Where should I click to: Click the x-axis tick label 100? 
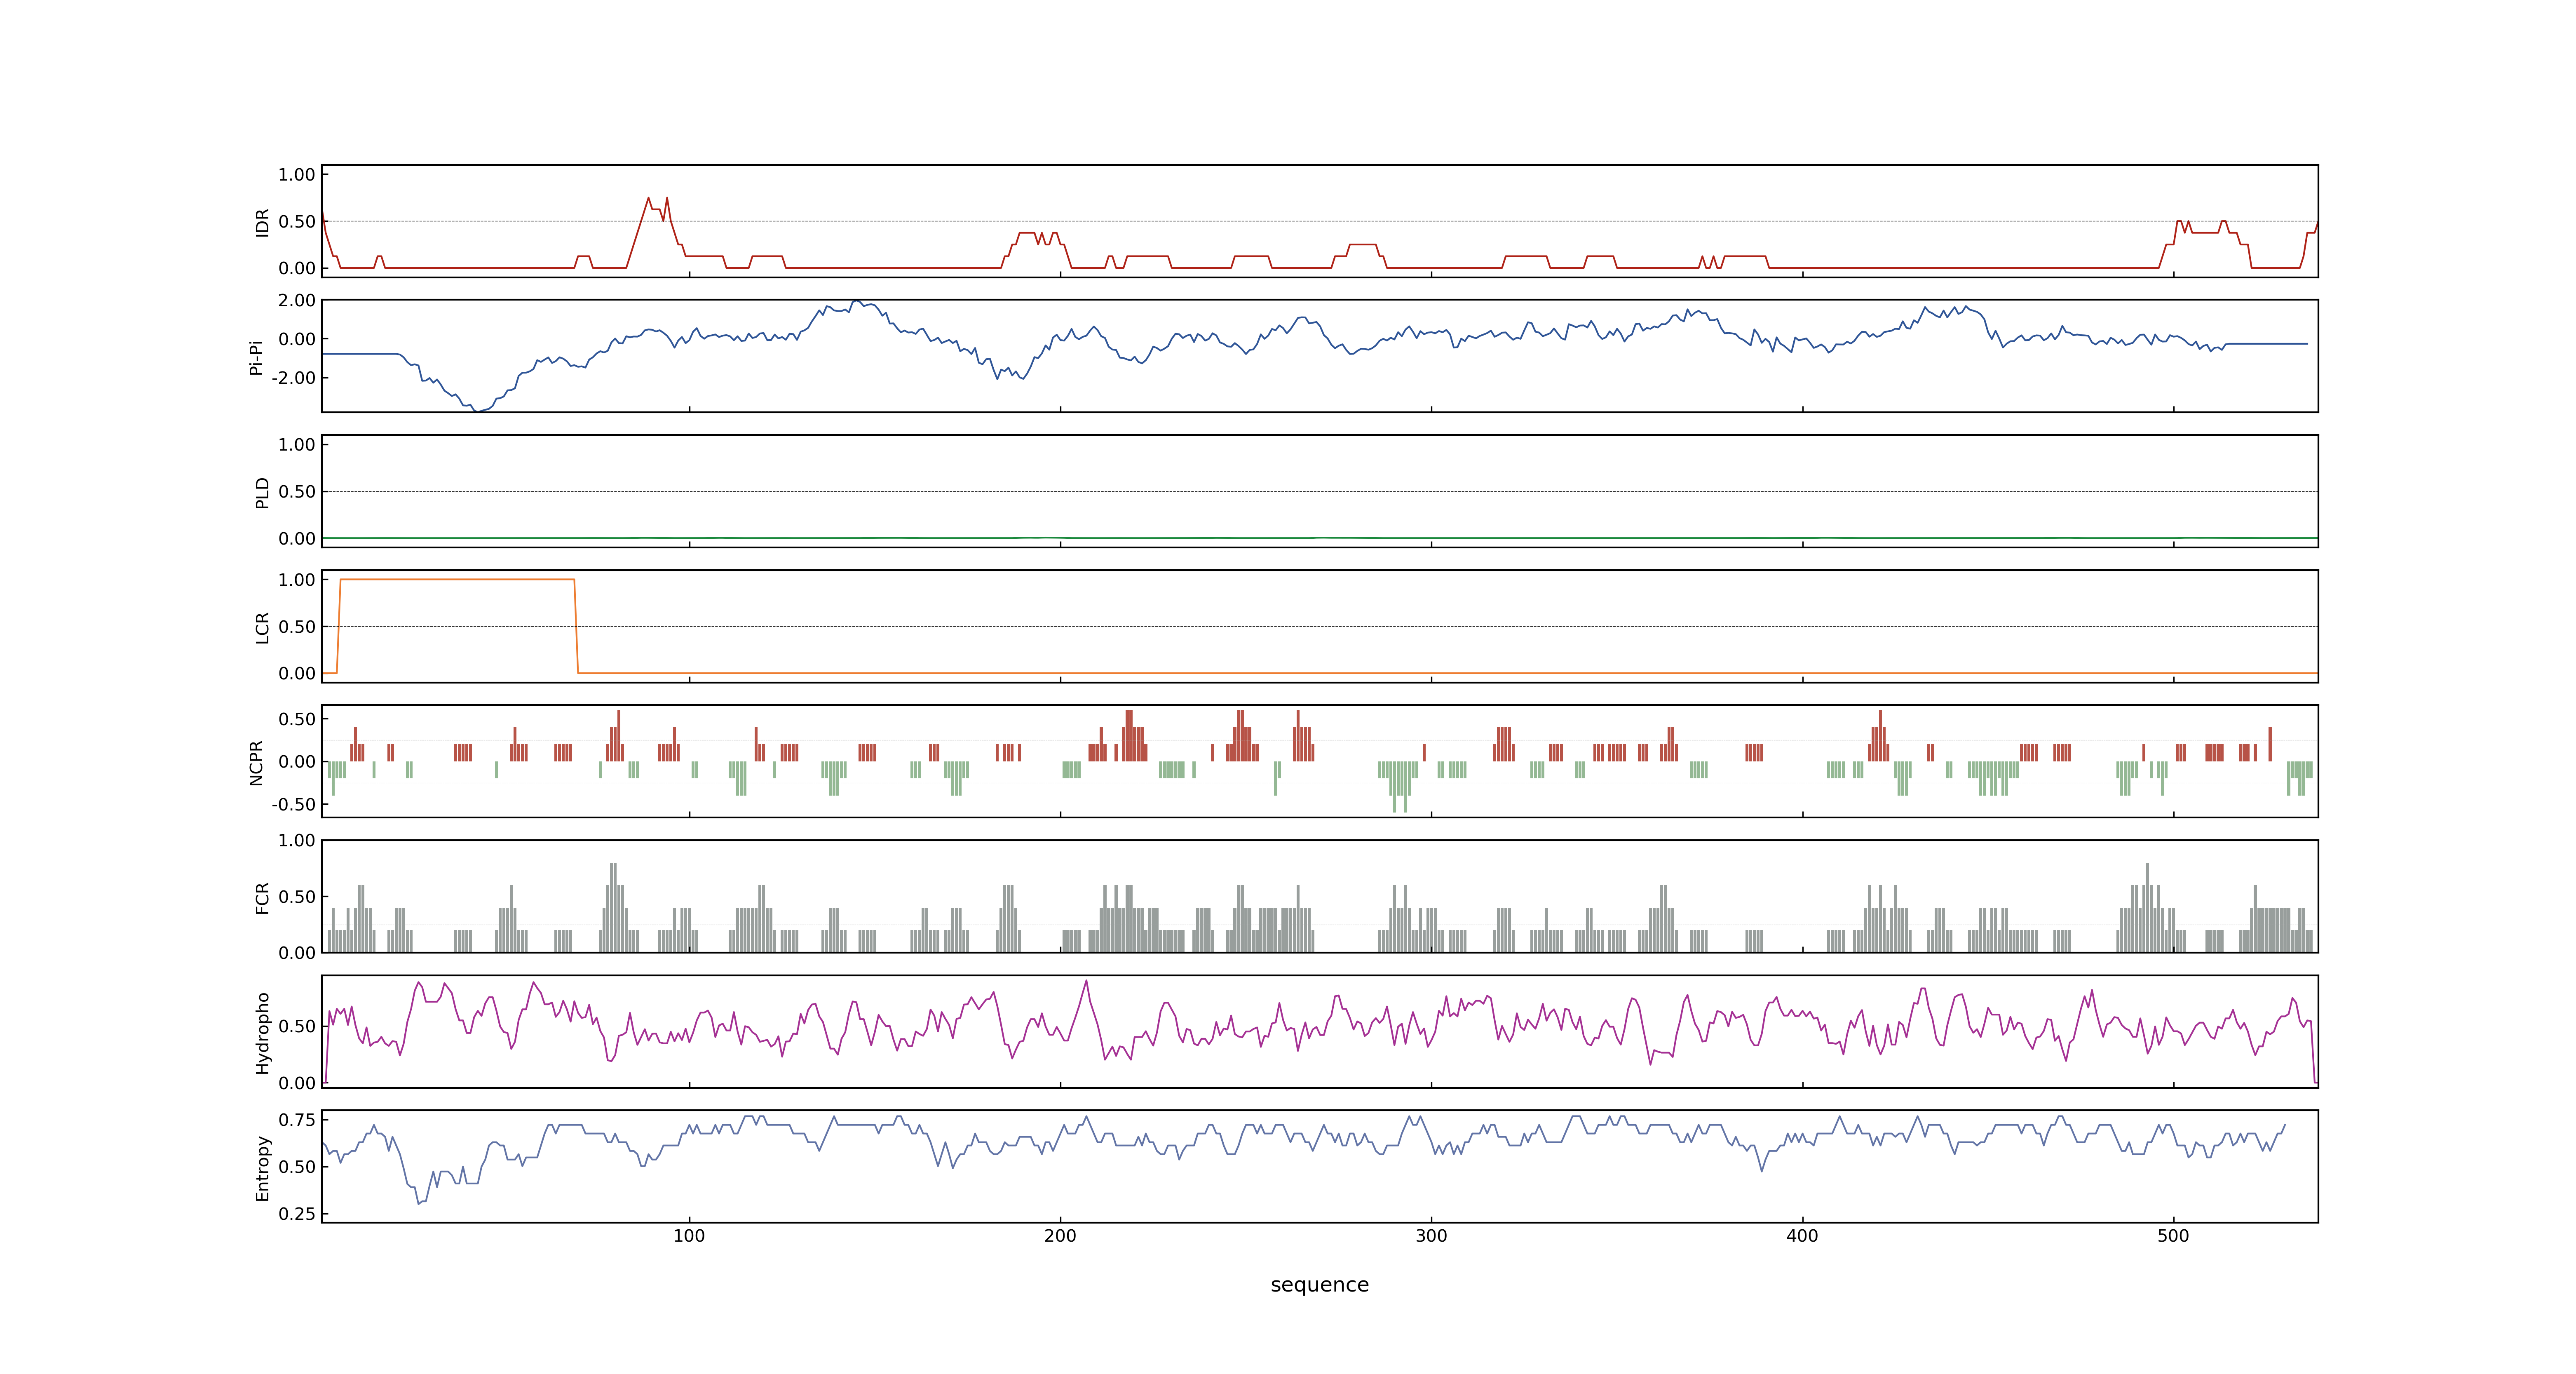pyautogui.click(x=689, y=1236)
